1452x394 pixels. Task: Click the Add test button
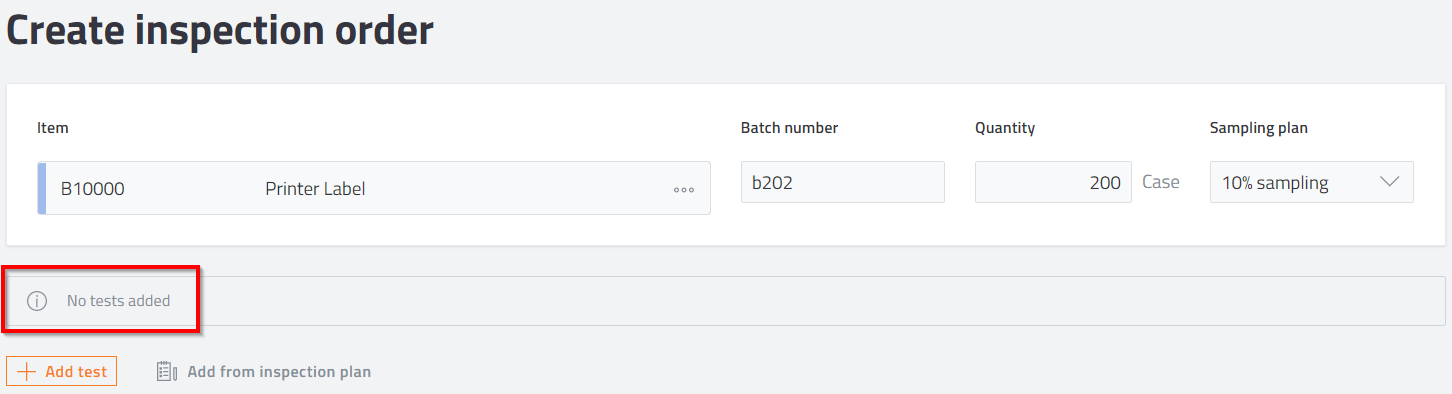coord(62,372)
